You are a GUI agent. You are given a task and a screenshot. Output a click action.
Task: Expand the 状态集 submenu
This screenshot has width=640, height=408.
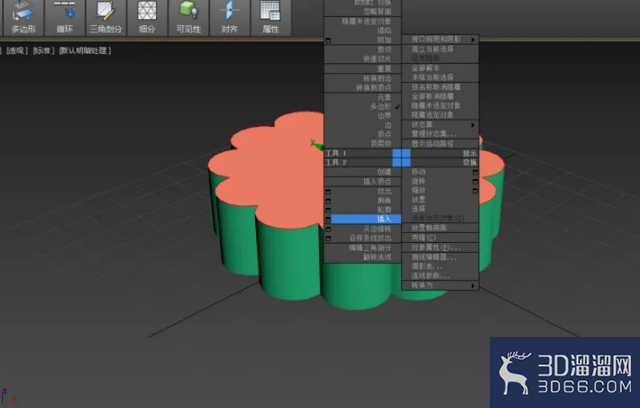pyautogui.click(x=440, y=124)
